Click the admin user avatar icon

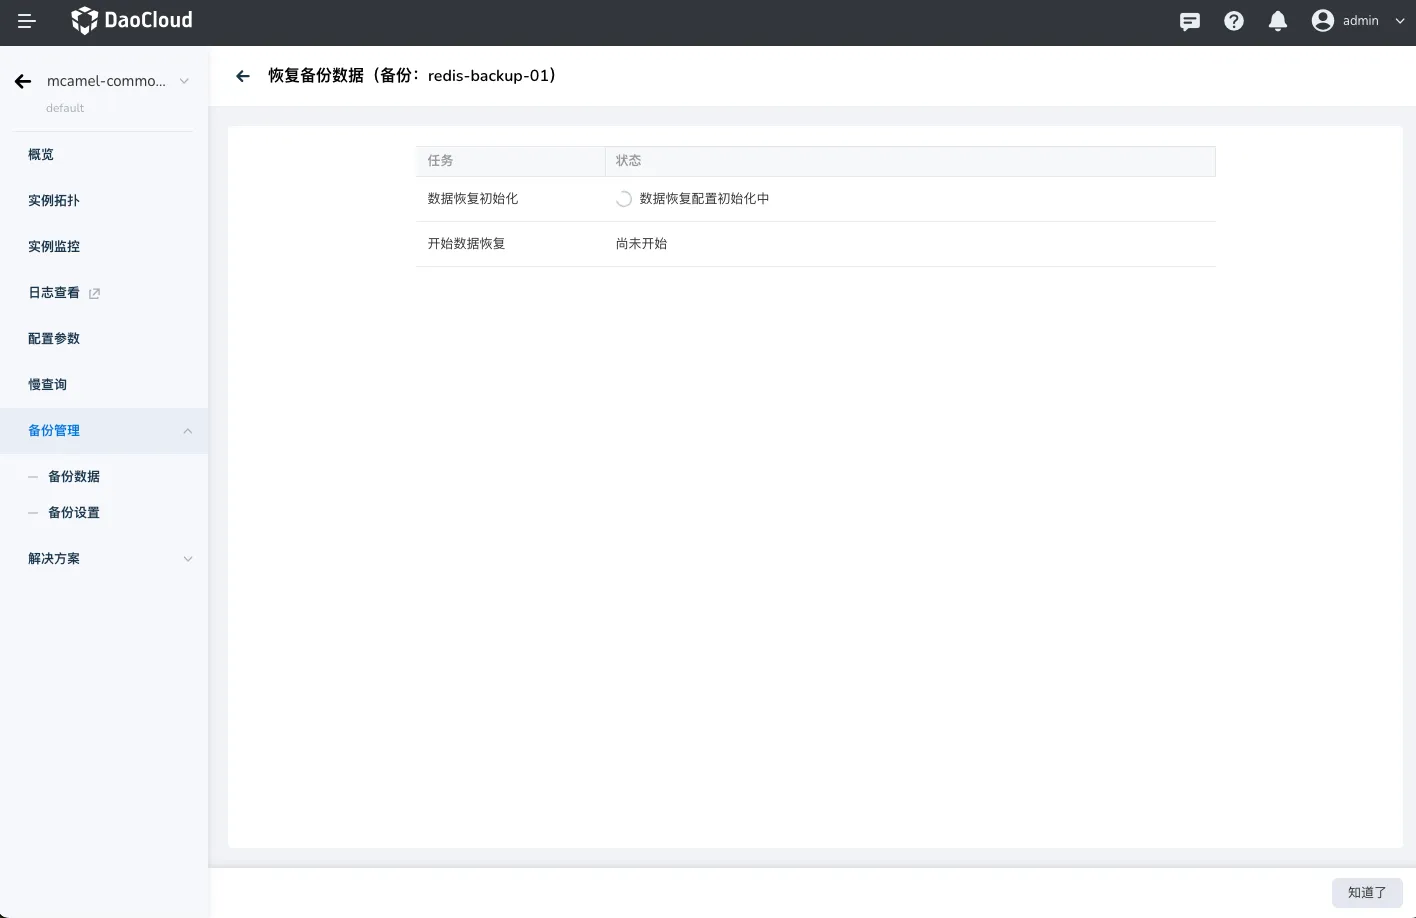pos(1323,21)
